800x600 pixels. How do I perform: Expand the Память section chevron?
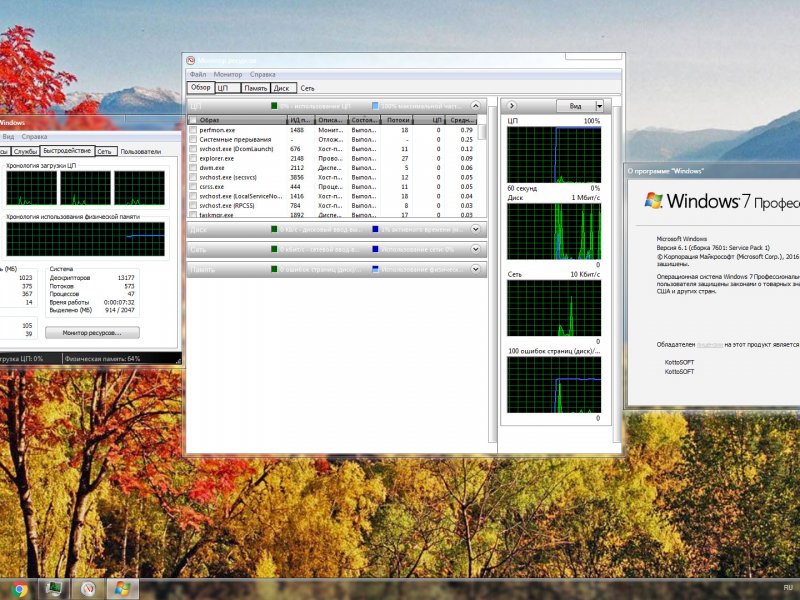(476, 269)
